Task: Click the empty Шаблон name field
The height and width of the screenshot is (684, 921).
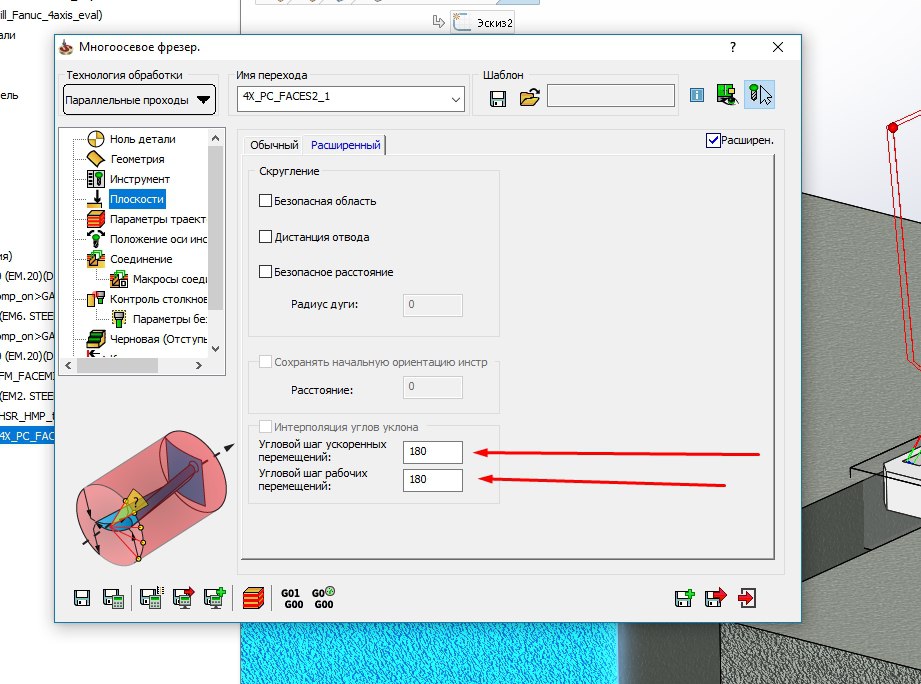Action: pyautogui.click(x=611, y=96)
